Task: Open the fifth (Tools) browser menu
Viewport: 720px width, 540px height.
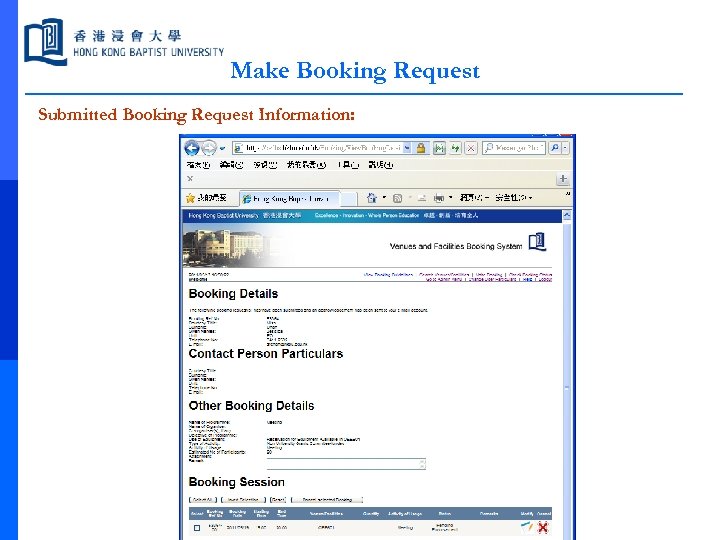Action: point(348,164)
